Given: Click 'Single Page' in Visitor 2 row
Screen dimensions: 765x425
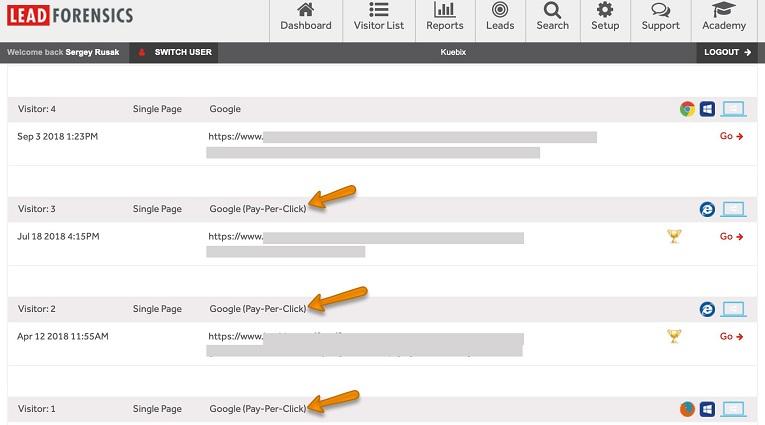Looking at the screenshot, I should click(157, 309).
